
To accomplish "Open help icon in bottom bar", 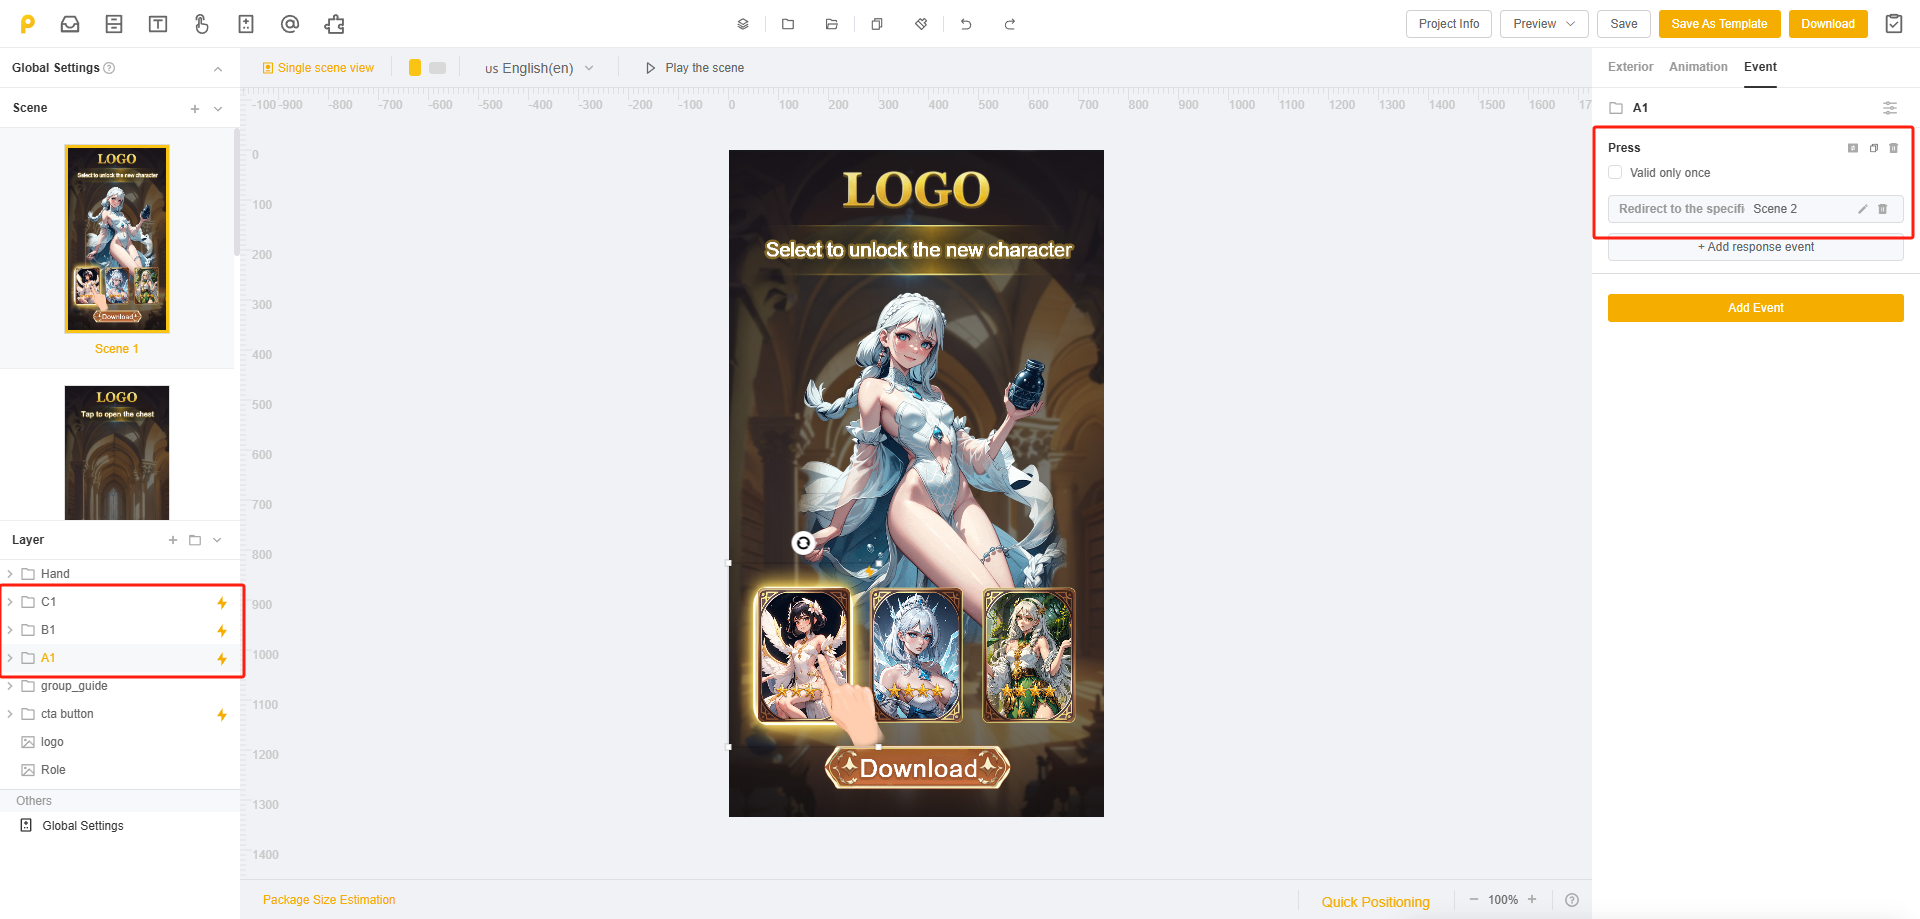I will pyautogui.click(x=1572, y=900).
